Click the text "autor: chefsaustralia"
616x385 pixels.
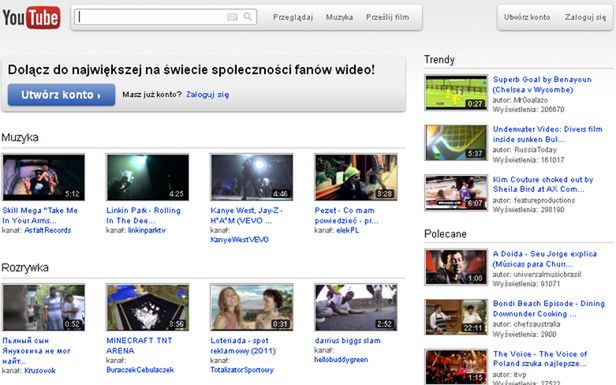point(526,324)
